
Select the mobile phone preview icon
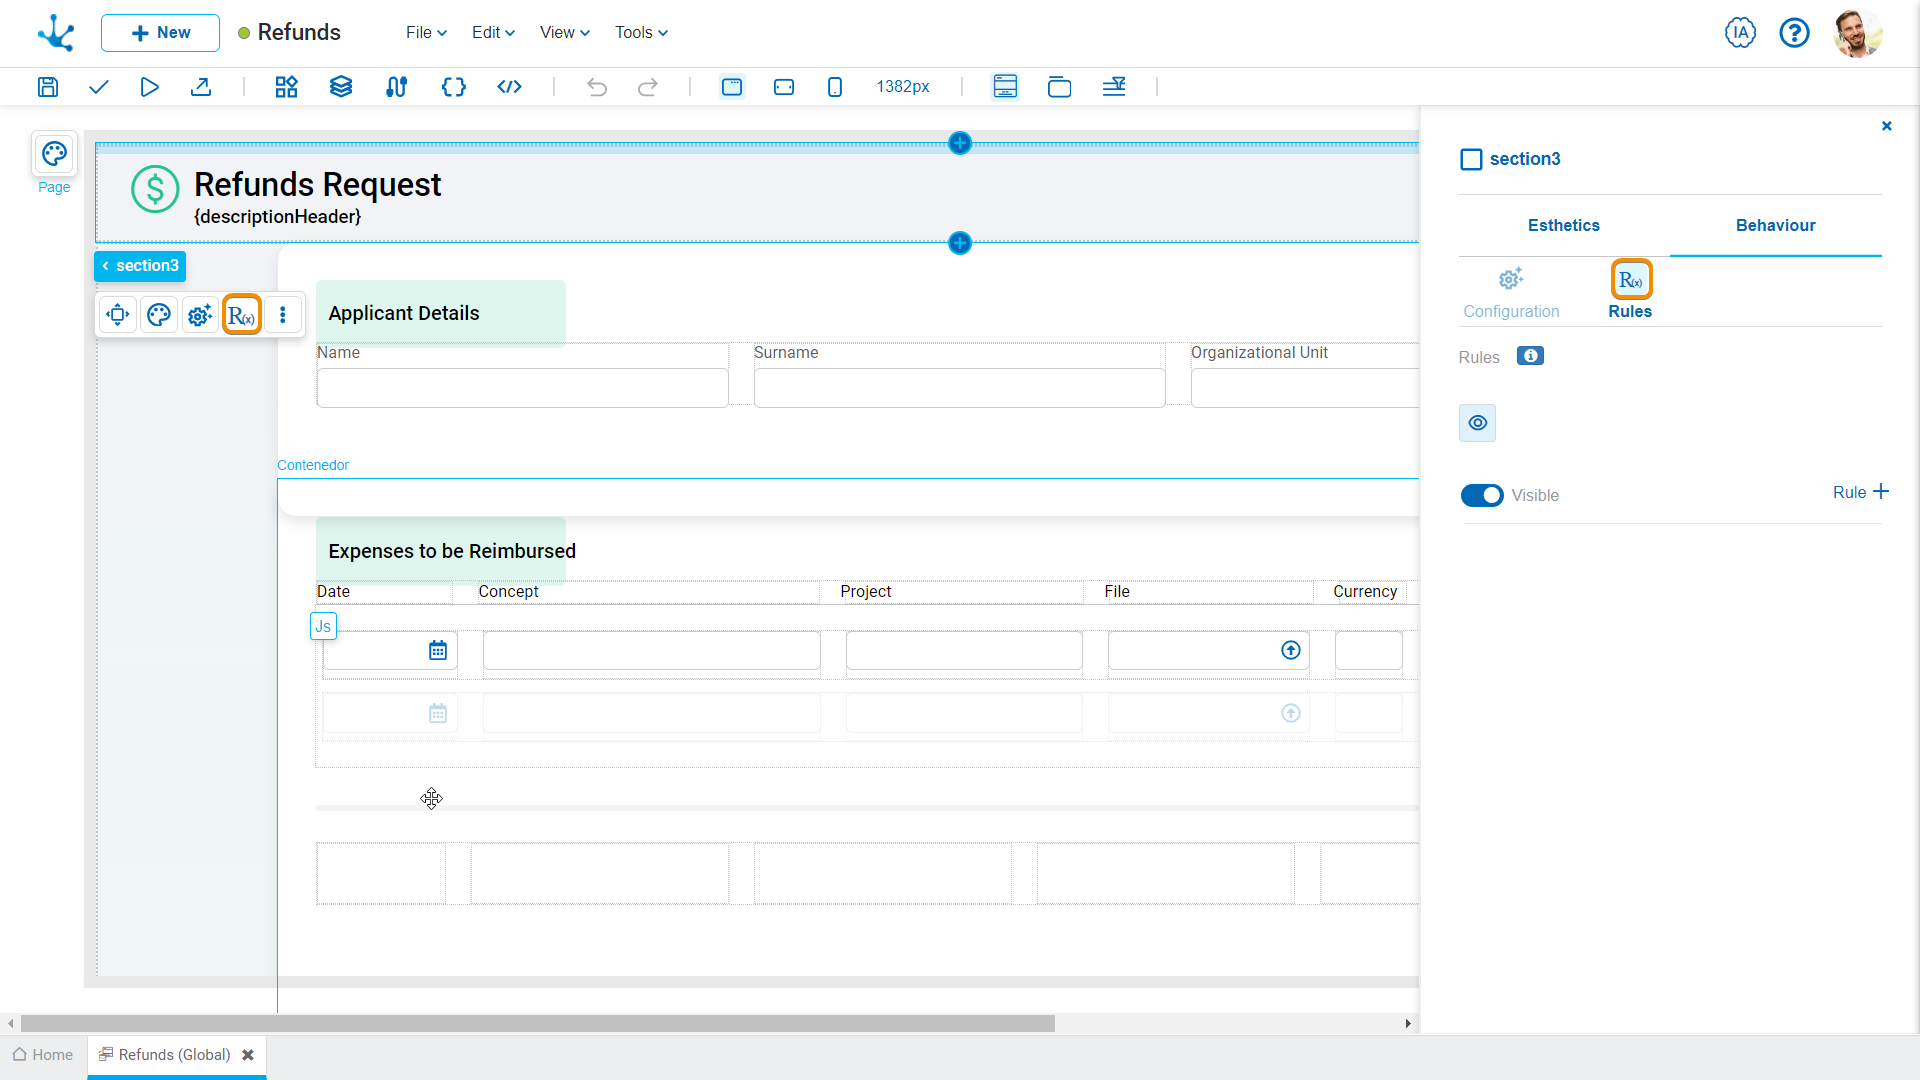click(x=835, y=87)
